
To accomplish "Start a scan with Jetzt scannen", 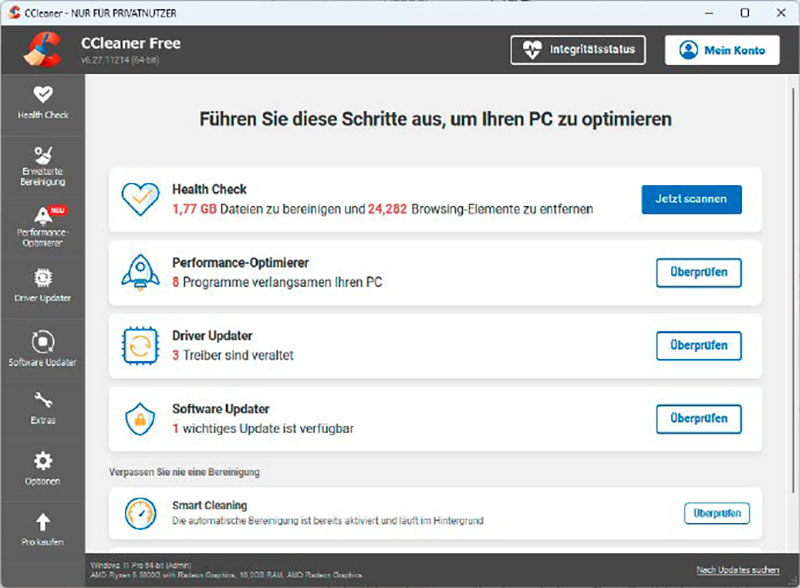I will pos(692,199).
